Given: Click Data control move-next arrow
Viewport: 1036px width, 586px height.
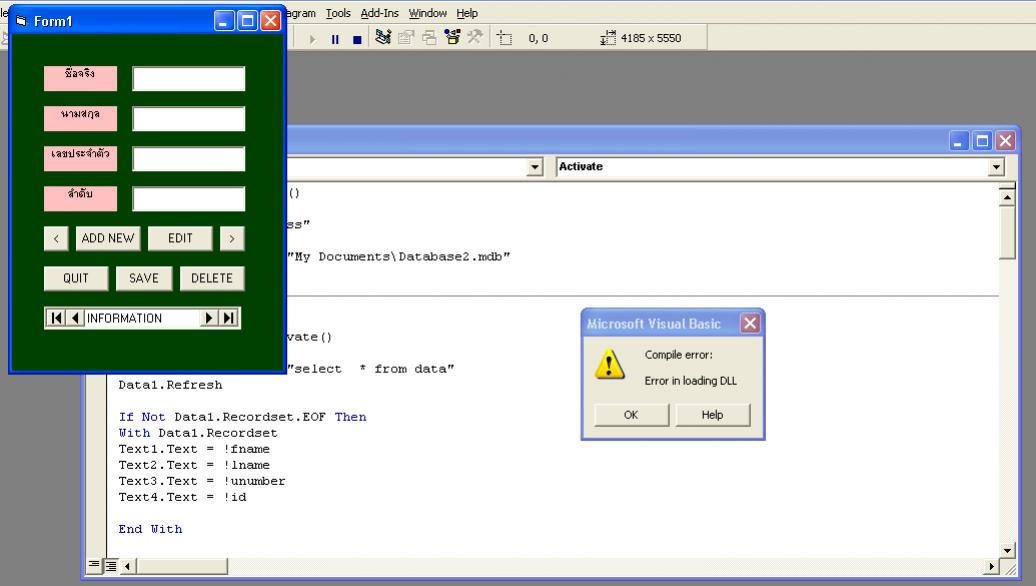Looking at the screenshot, I should (209, 318).
